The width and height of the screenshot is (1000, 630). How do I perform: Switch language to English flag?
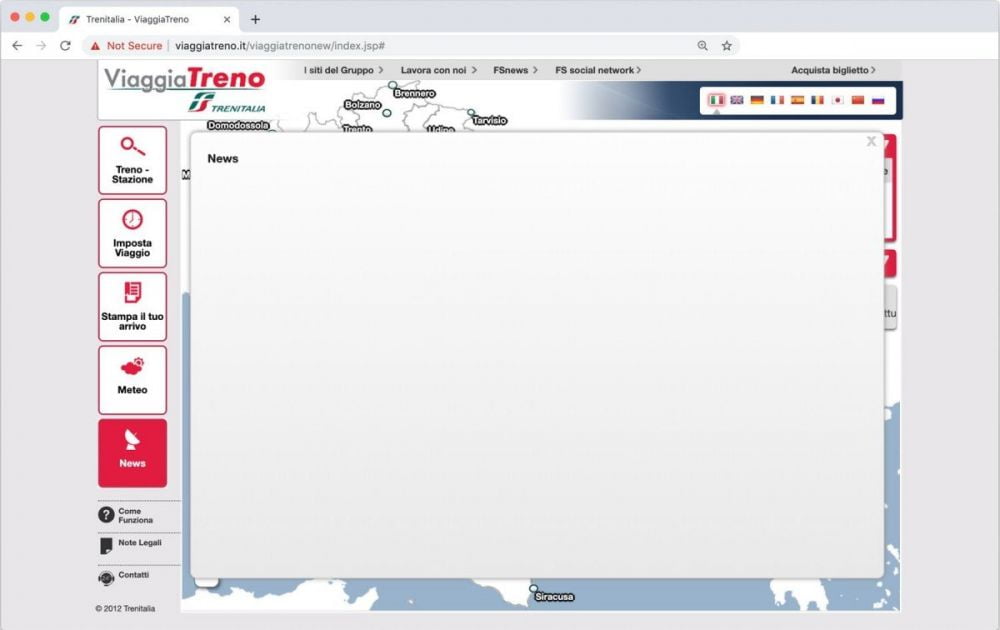point(737,100)
